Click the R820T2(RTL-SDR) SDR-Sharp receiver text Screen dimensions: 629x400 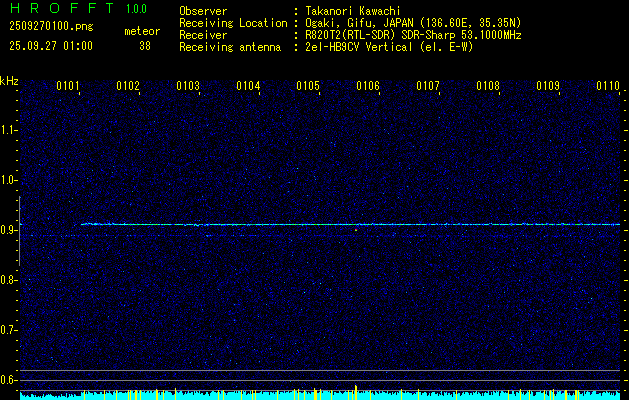(x=413, y=35)
